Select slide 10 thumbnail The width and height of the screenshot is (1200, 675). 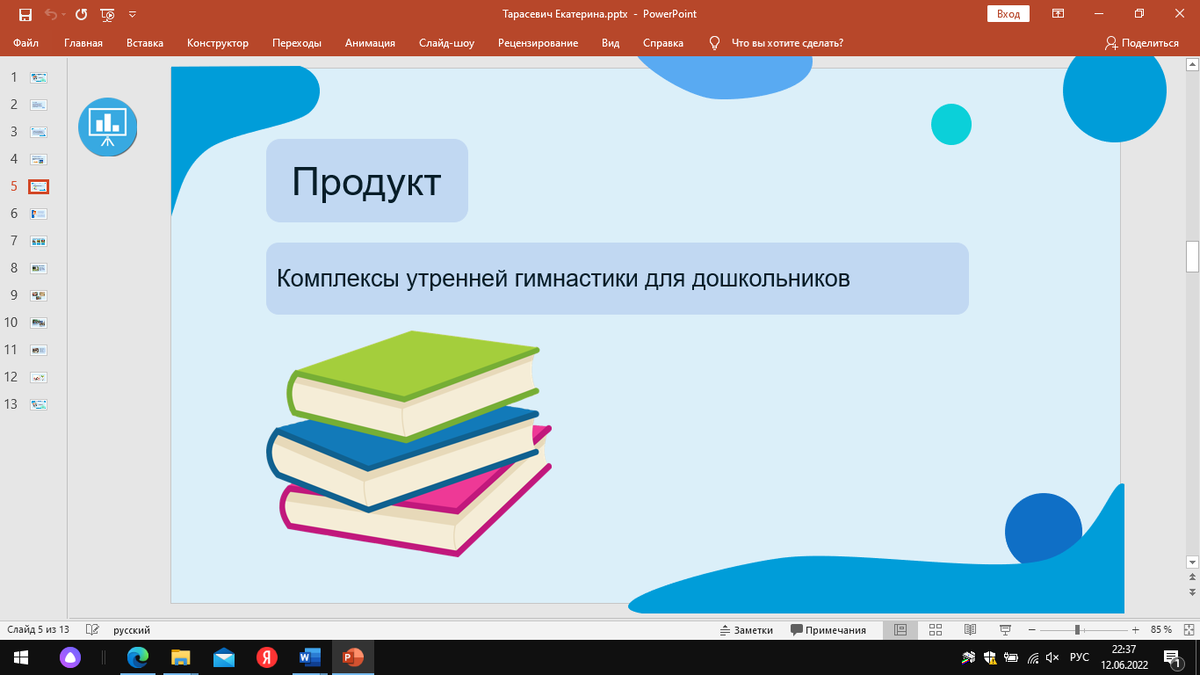39,323
